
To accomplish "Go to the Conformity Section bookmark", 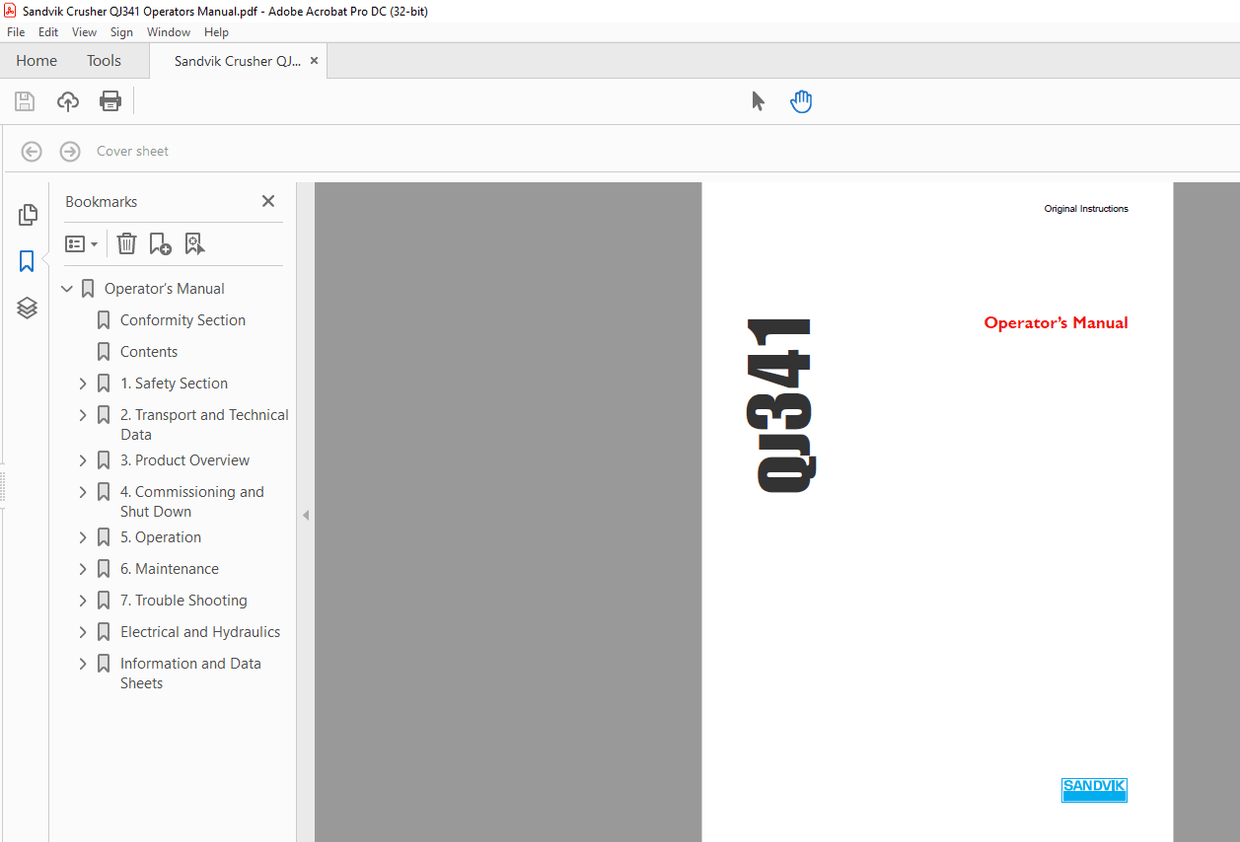I will (x=182, y=320).
